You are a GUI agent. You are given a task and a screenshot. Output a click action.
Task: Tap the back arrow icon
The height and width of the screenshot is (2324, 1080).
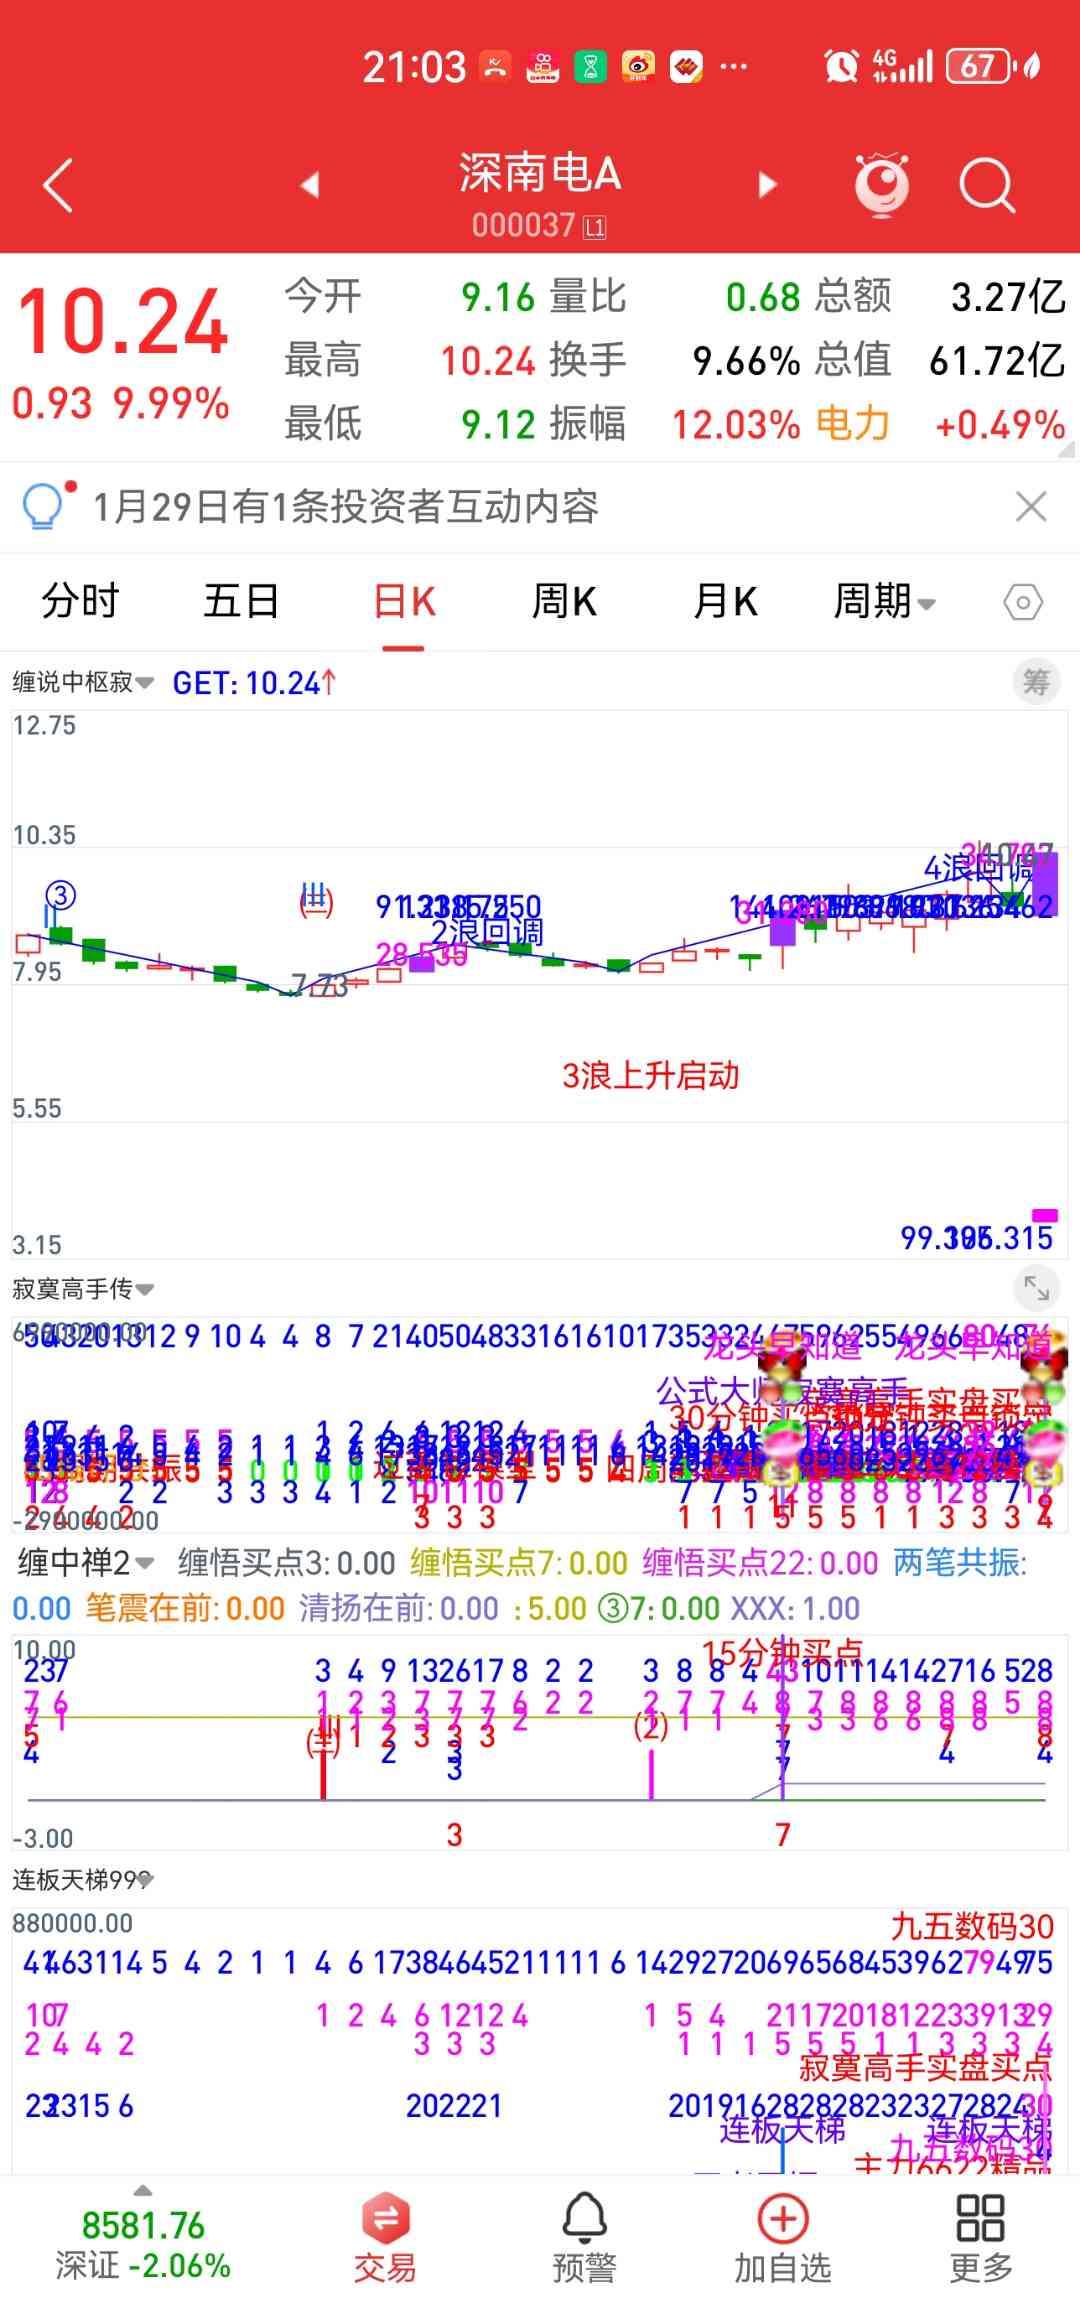(58, 186)
